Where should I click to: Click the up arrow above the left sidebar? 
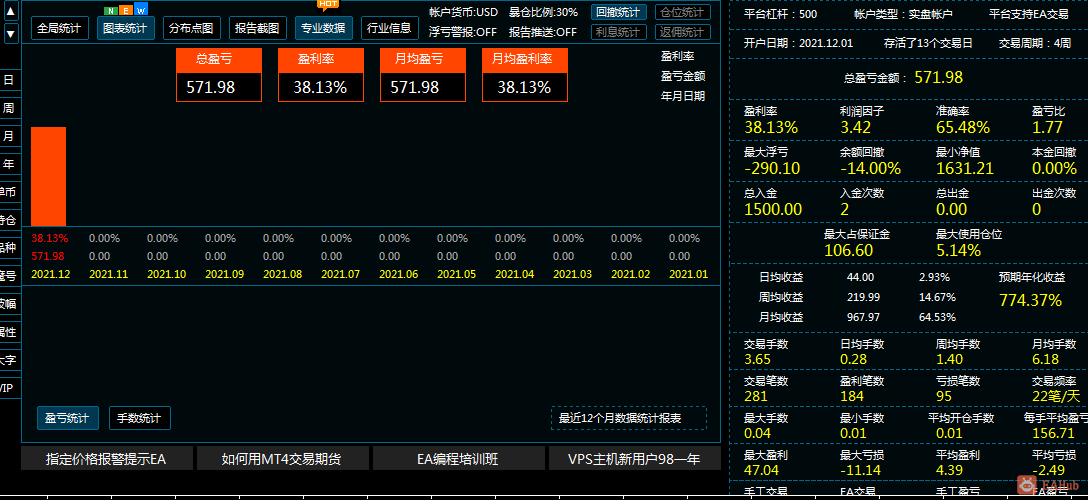(11, 12)
